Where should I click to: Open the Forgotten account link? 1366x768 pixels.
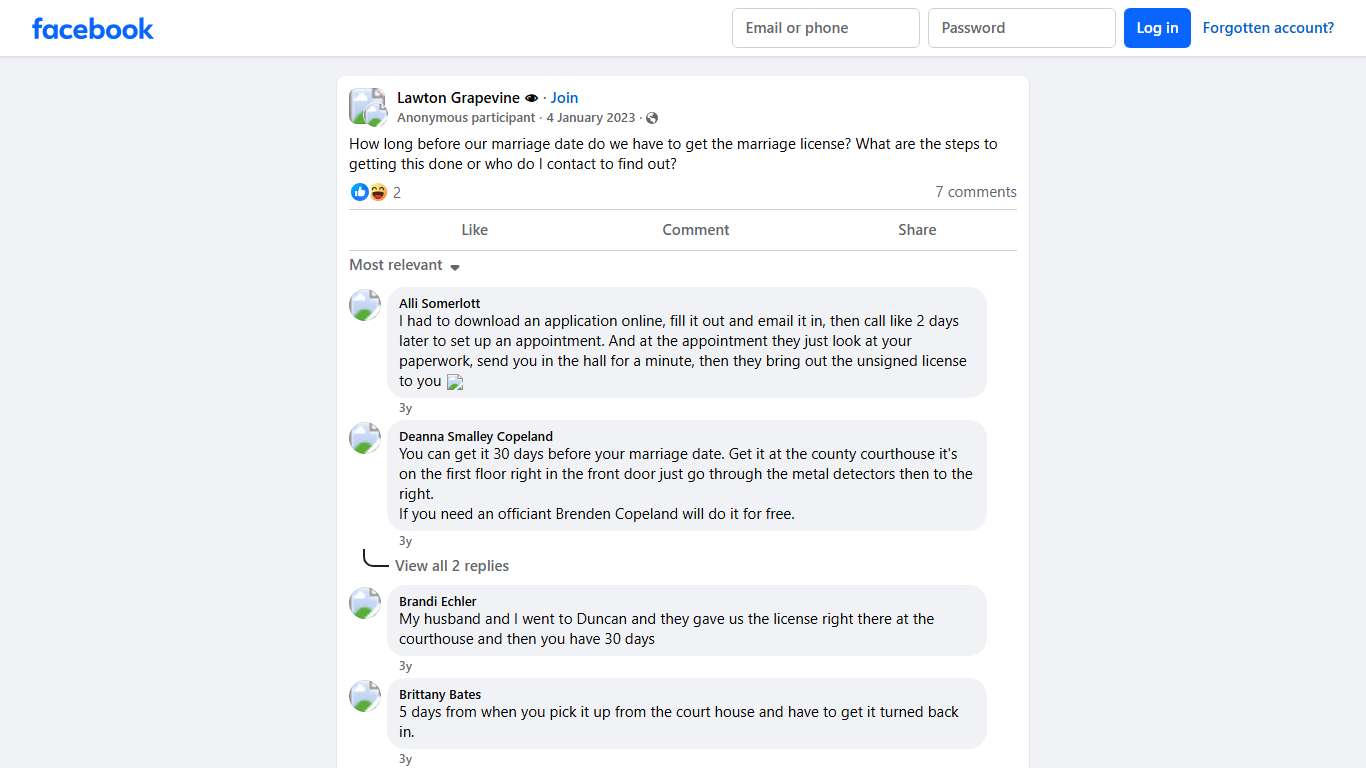(1268, 28)
